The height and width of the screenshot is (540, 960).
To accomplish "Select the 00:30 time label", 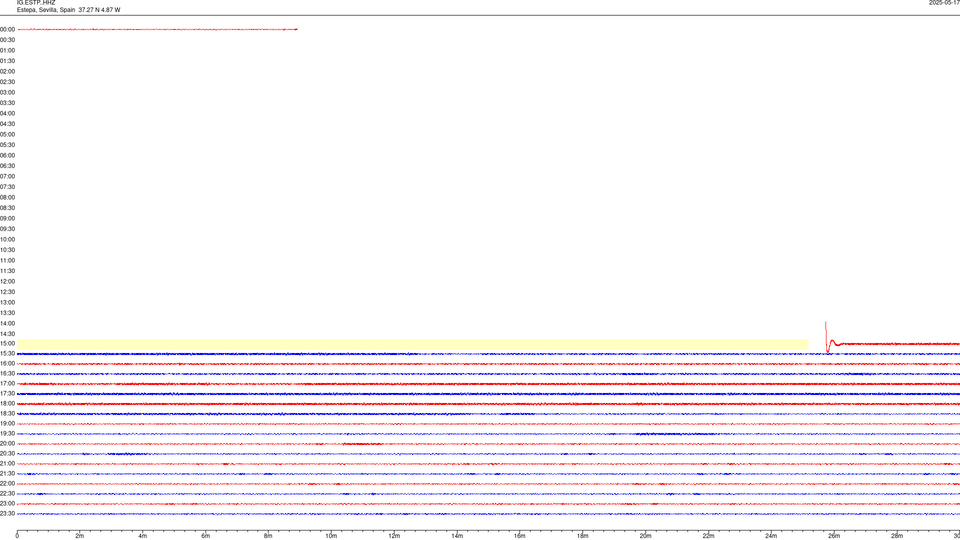I will [x=7, y=40].
